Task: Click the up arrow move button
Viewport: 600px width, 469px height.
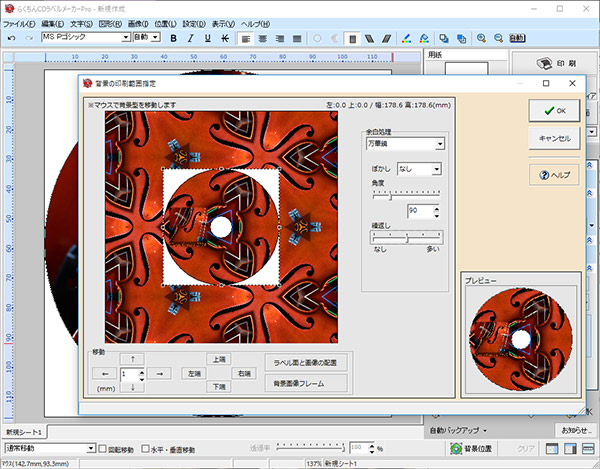Action: coord(131,358)
